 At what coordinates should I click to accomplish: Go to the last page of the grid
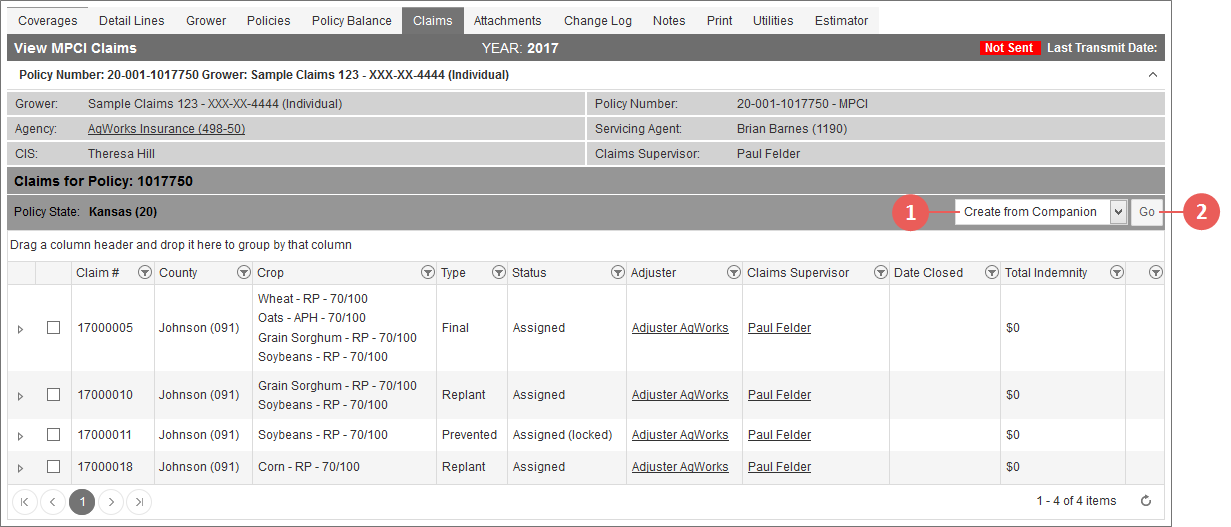click(140, 502)
